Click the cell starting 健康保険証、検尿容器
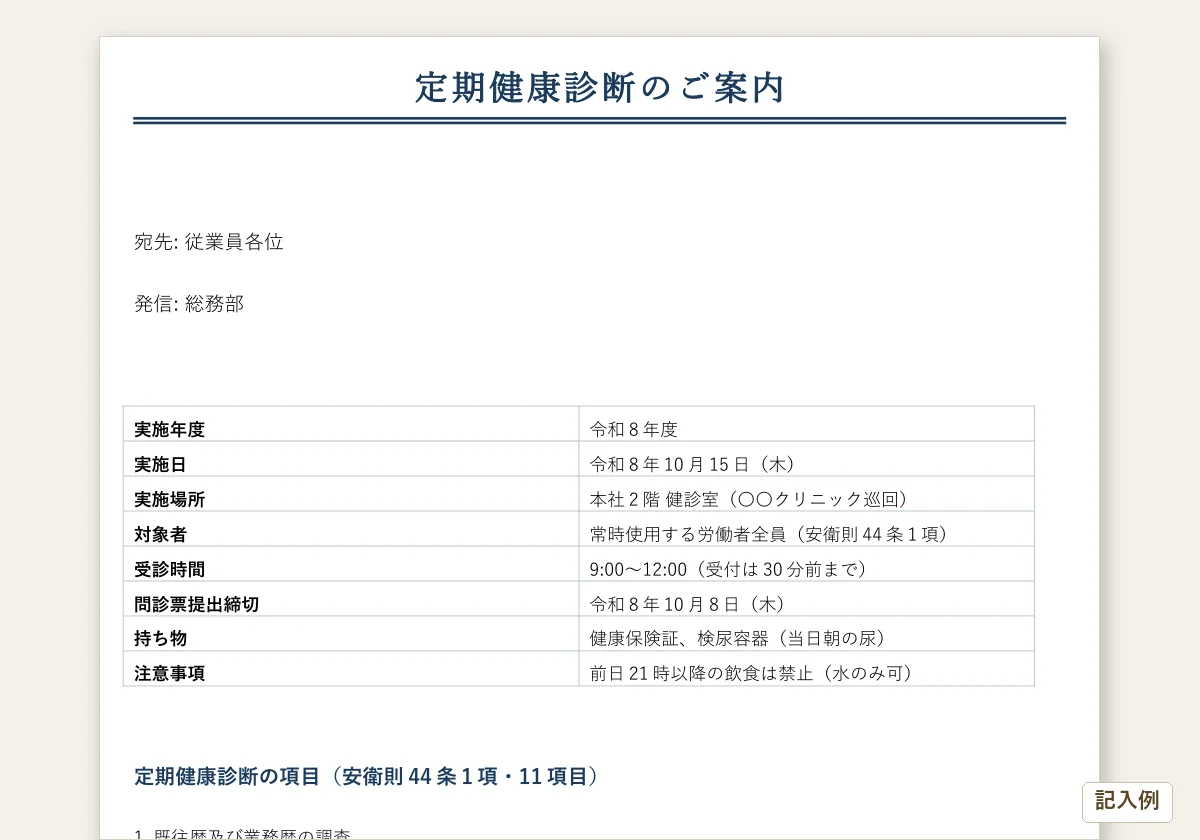Image resolution: width=1200 pixels, height=840 pixels. pos(806,634)
